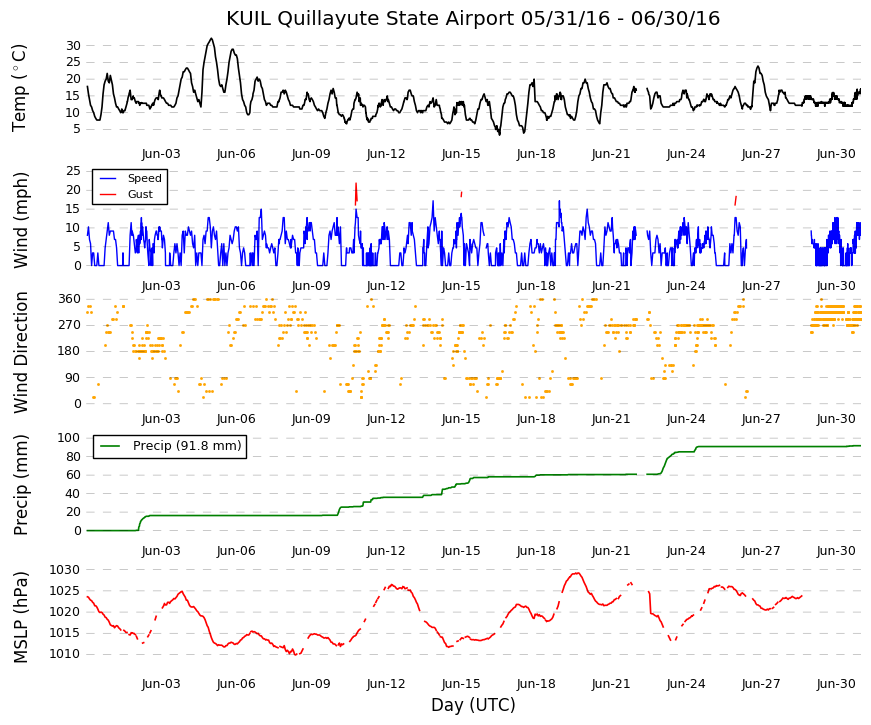Click the Jun-30 tick under the MSLP plot
The height and width of the screenshot is (725, 871).
(x=836, y=684)
